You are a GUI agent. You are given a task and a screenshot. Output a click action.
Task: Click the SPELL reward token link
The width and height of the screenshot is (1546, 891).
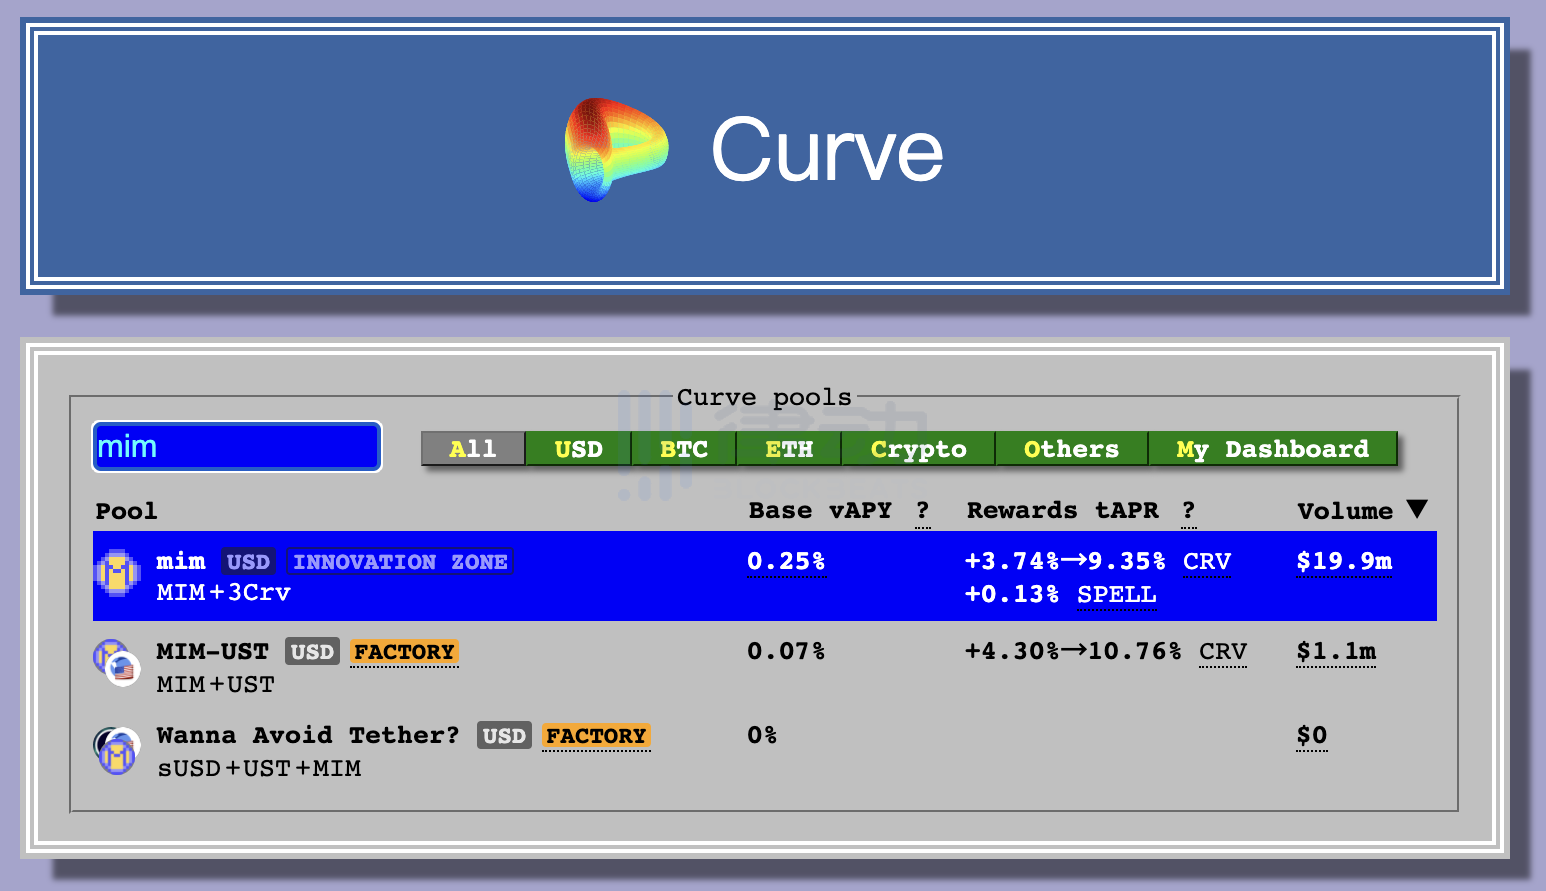coord(1117,595)
